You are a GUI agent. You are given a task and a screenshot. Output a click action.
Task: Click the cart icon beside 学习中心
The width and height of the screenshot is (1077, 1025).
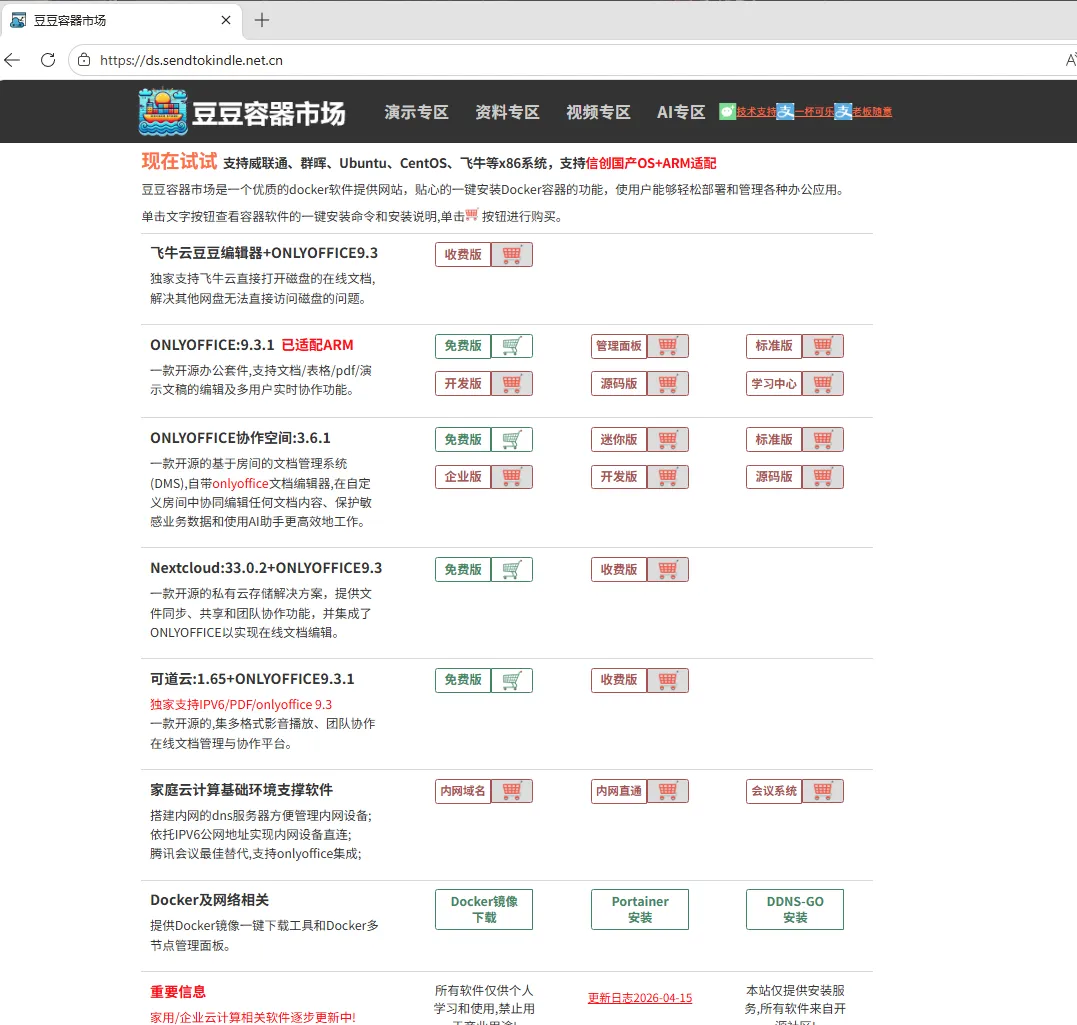click(821, 383)
